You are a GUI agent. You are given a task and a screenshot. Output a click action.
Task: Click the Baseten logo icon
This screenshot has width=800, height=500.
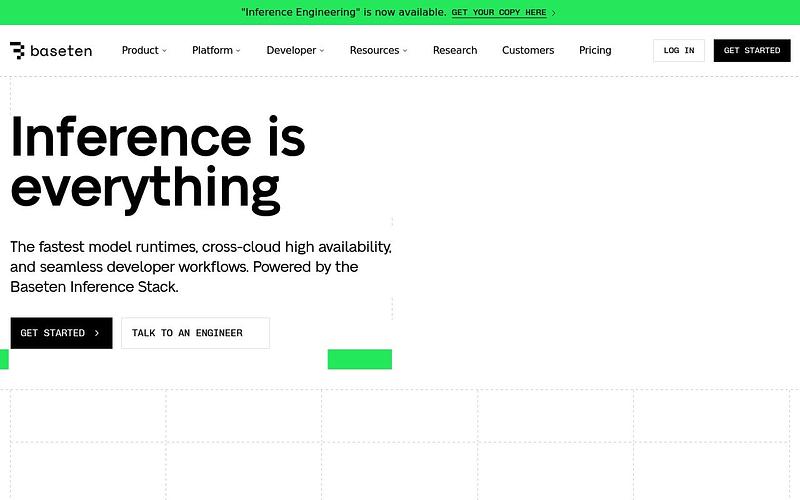coord(17,51)
